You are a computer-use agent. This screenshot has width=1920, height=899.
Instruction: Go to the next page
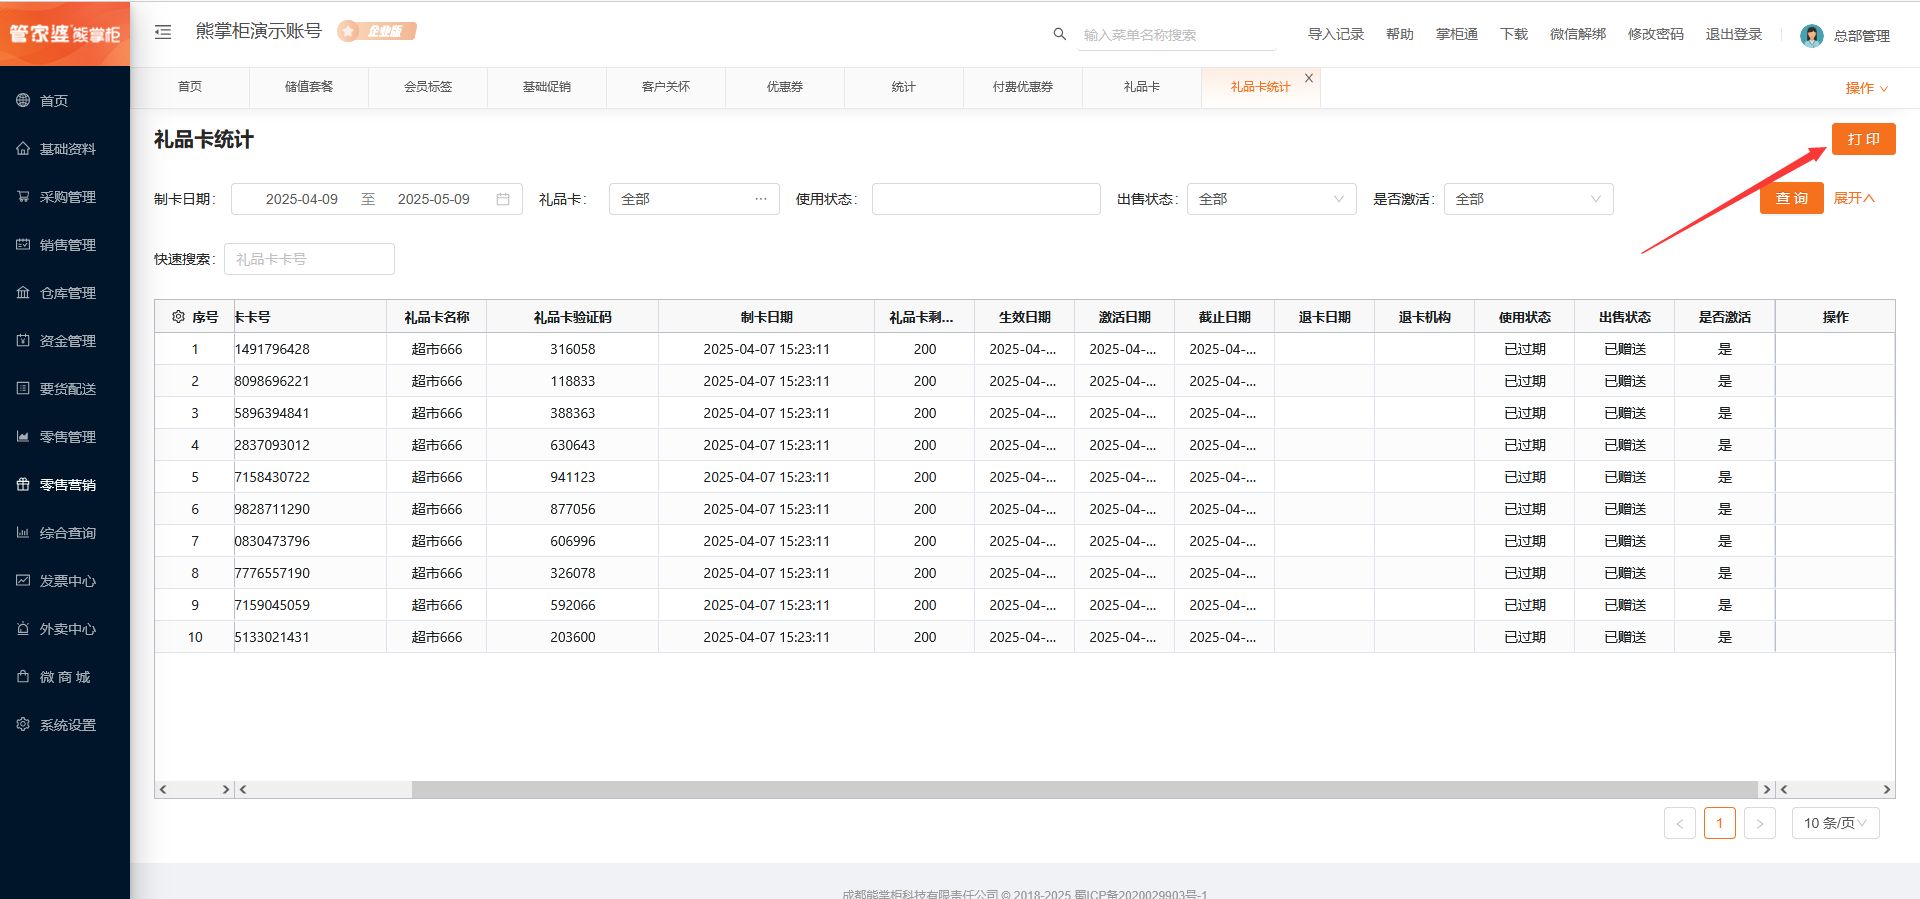[x=1760, y=823]
